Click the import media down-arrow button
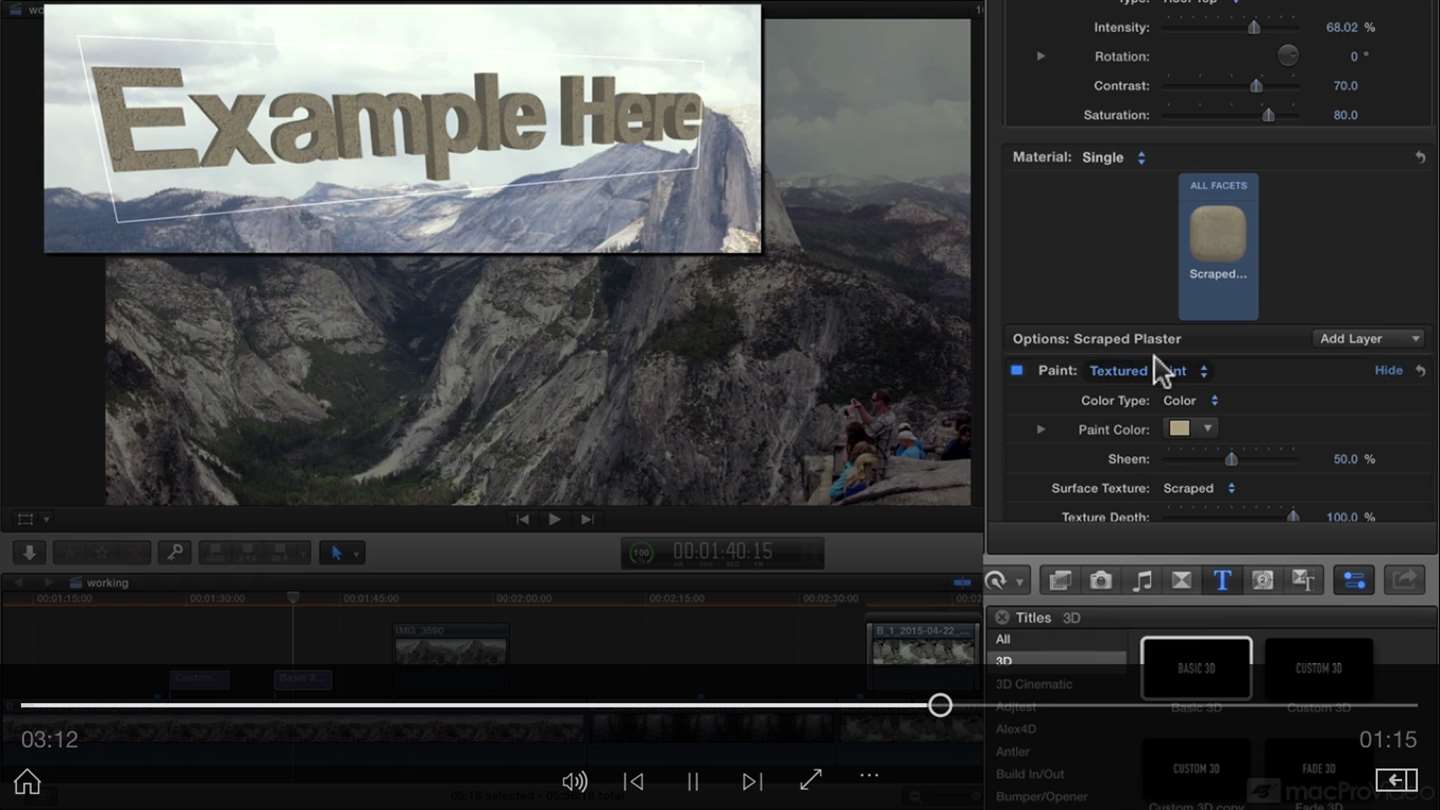 click(x=29, y=552)
